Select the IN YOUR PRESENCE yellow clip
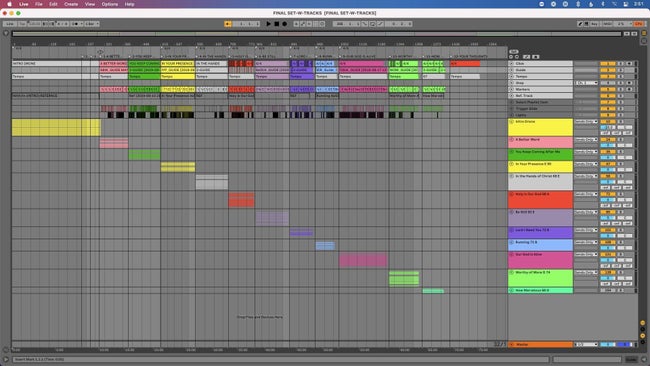Viewport: 650px width, 366px height. (177, 64)
